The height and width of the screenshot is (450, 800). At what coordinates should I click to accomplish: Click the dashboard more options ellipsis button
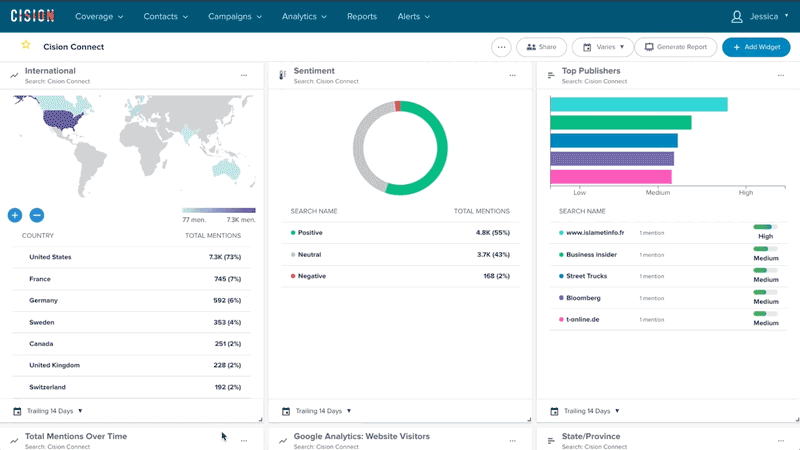[x=502, y=47]
